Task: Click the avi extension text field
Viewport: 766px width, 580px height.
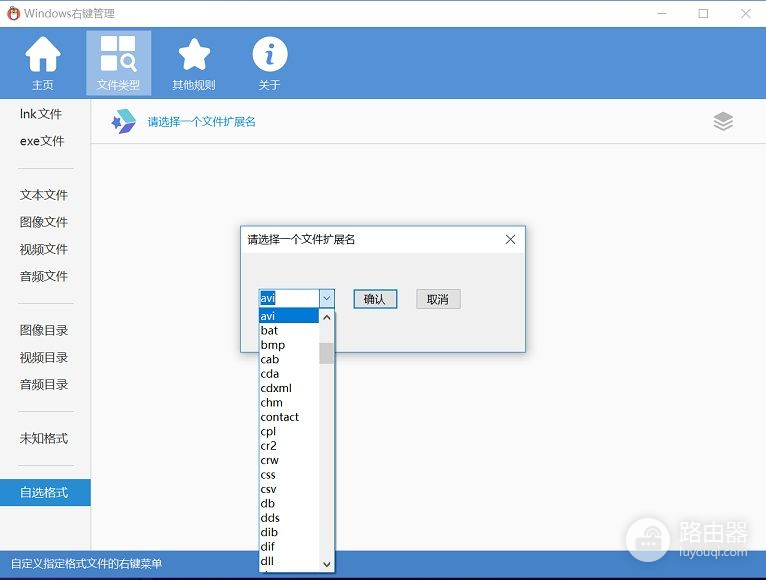Action: 288,298
